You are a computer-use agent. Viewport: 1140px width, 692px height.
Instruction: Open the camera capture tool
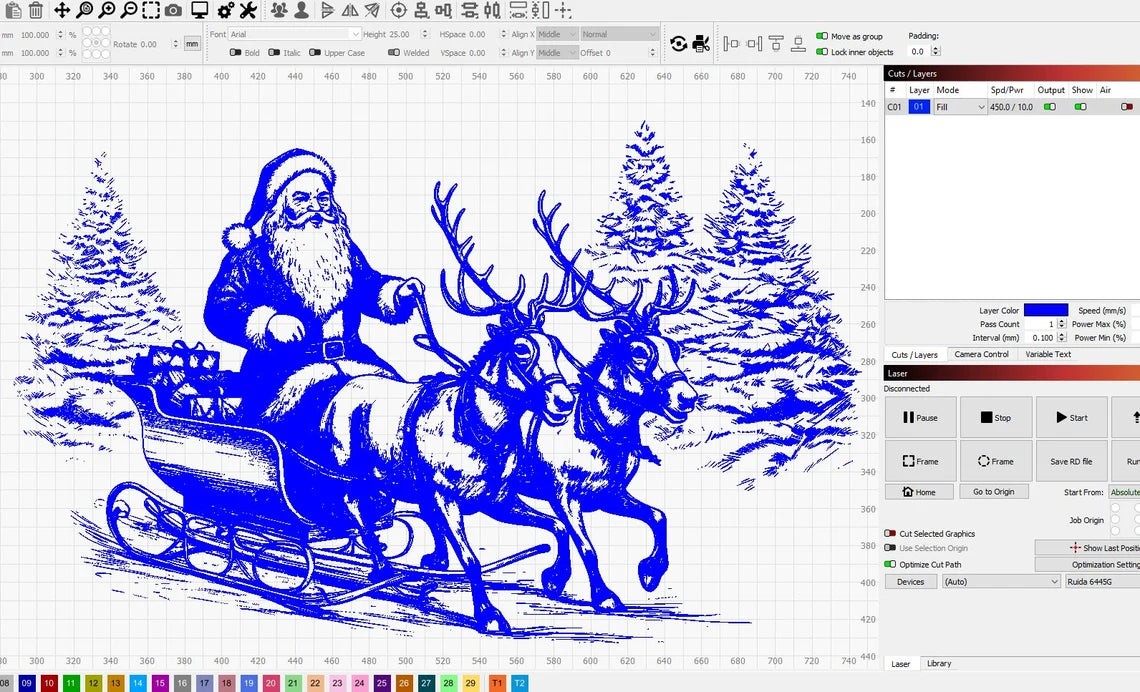click(x=173, y=10)
